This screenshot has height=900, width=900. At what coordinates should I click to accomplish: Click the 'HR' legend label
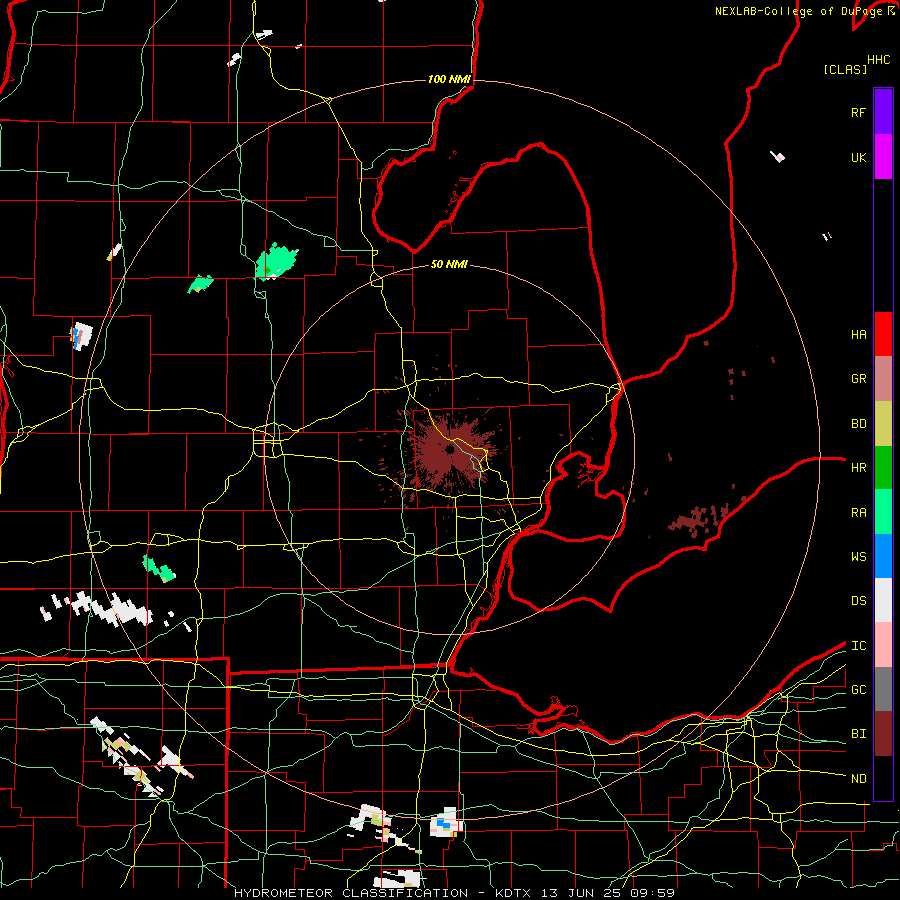click(858, 468)
